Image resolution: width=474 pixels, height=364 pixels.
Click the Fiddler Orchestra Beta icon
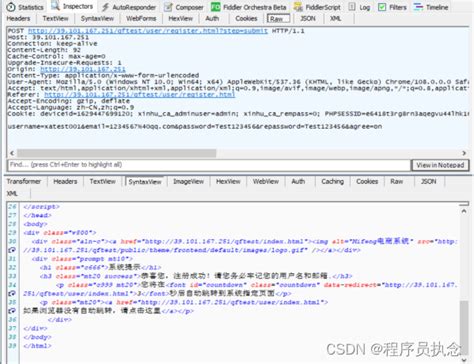216,7
